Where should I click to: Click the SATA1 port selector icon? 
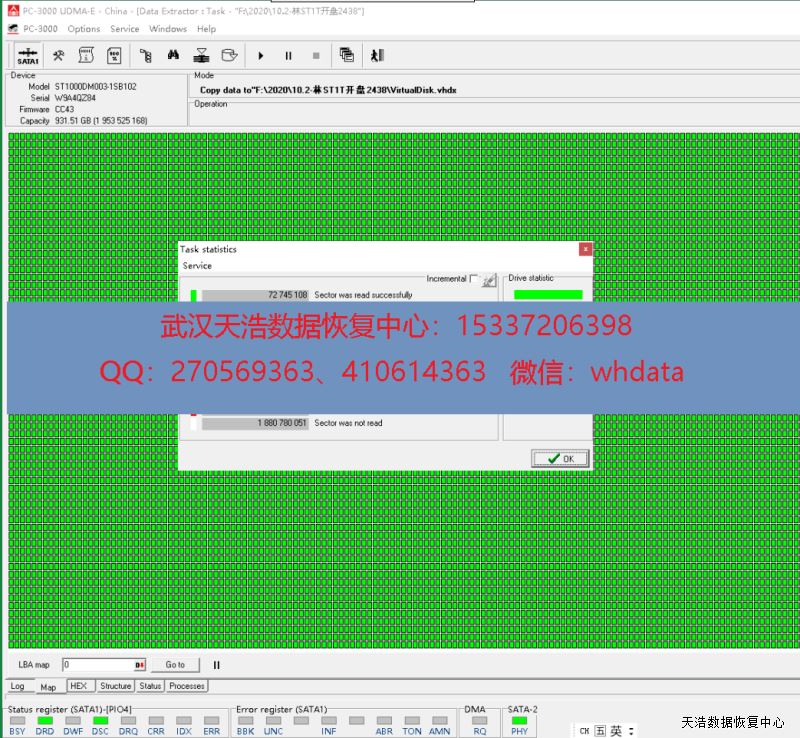click(27, 56)
